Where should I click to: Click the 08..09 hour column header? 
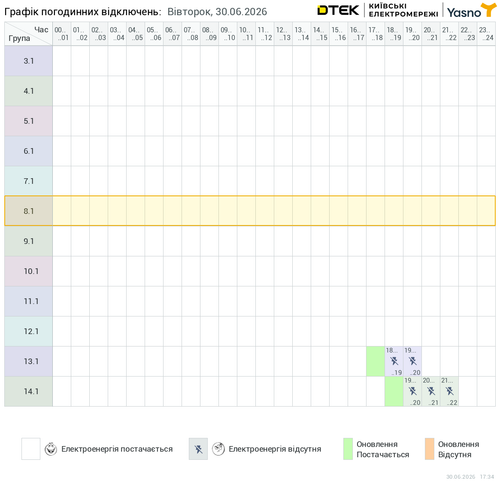(209, 34)
